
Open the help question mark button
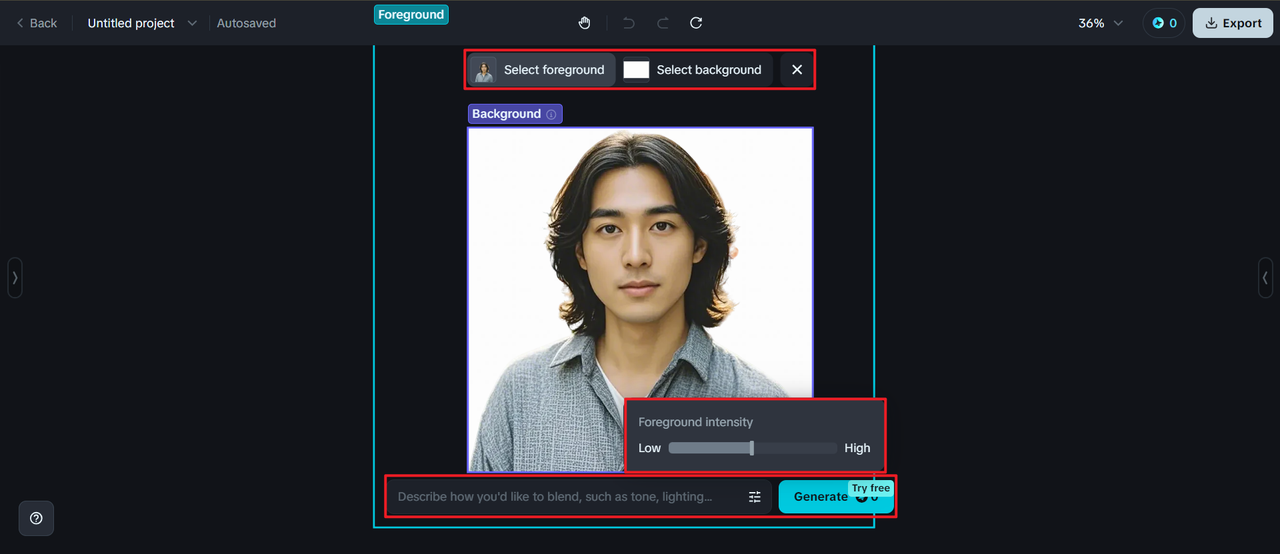click(36, 518)
